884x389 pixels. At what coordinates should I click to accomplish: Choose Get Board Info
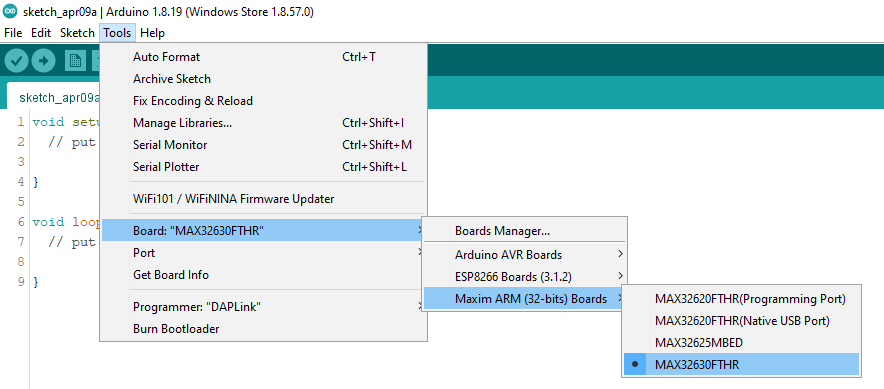(263, 275)
